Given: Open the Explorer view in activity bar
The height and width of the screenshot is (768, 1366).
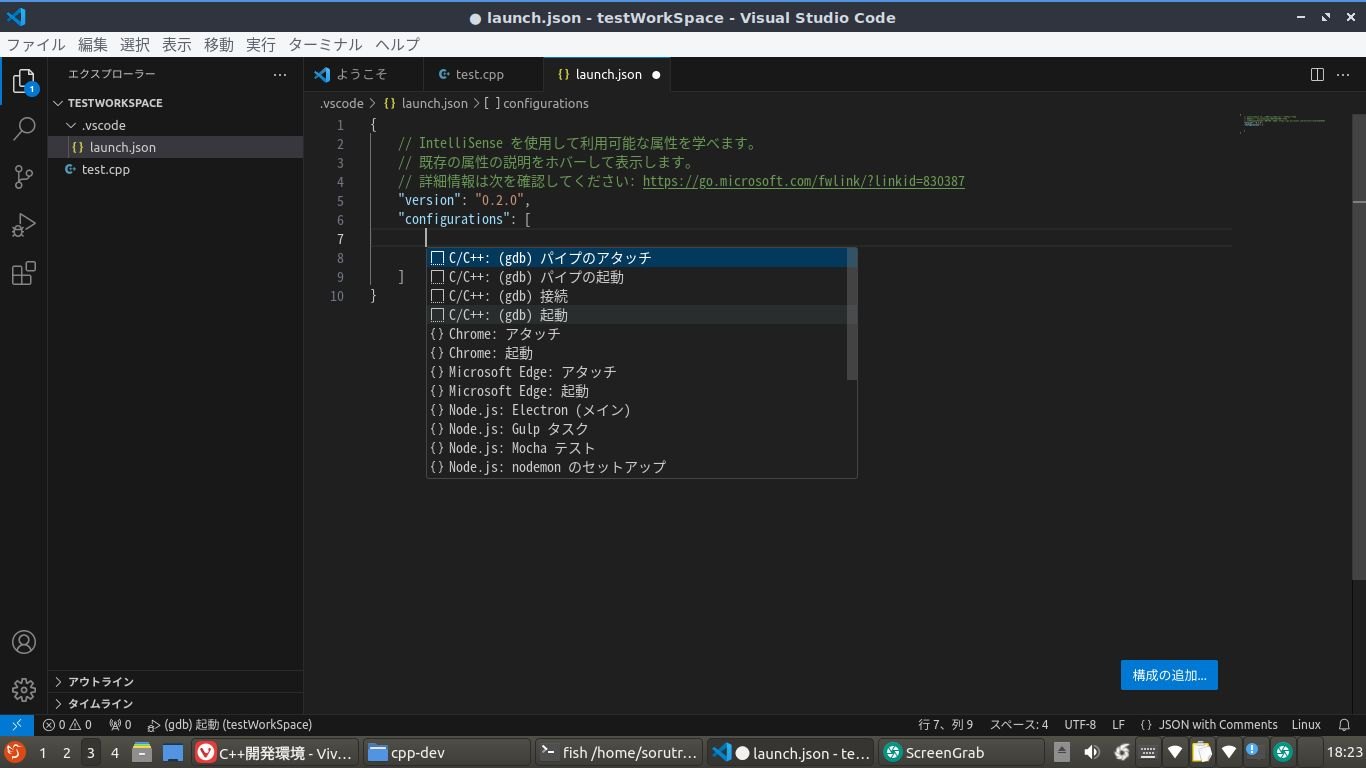Looking at the screenshot, I should [x=24, y=82].
